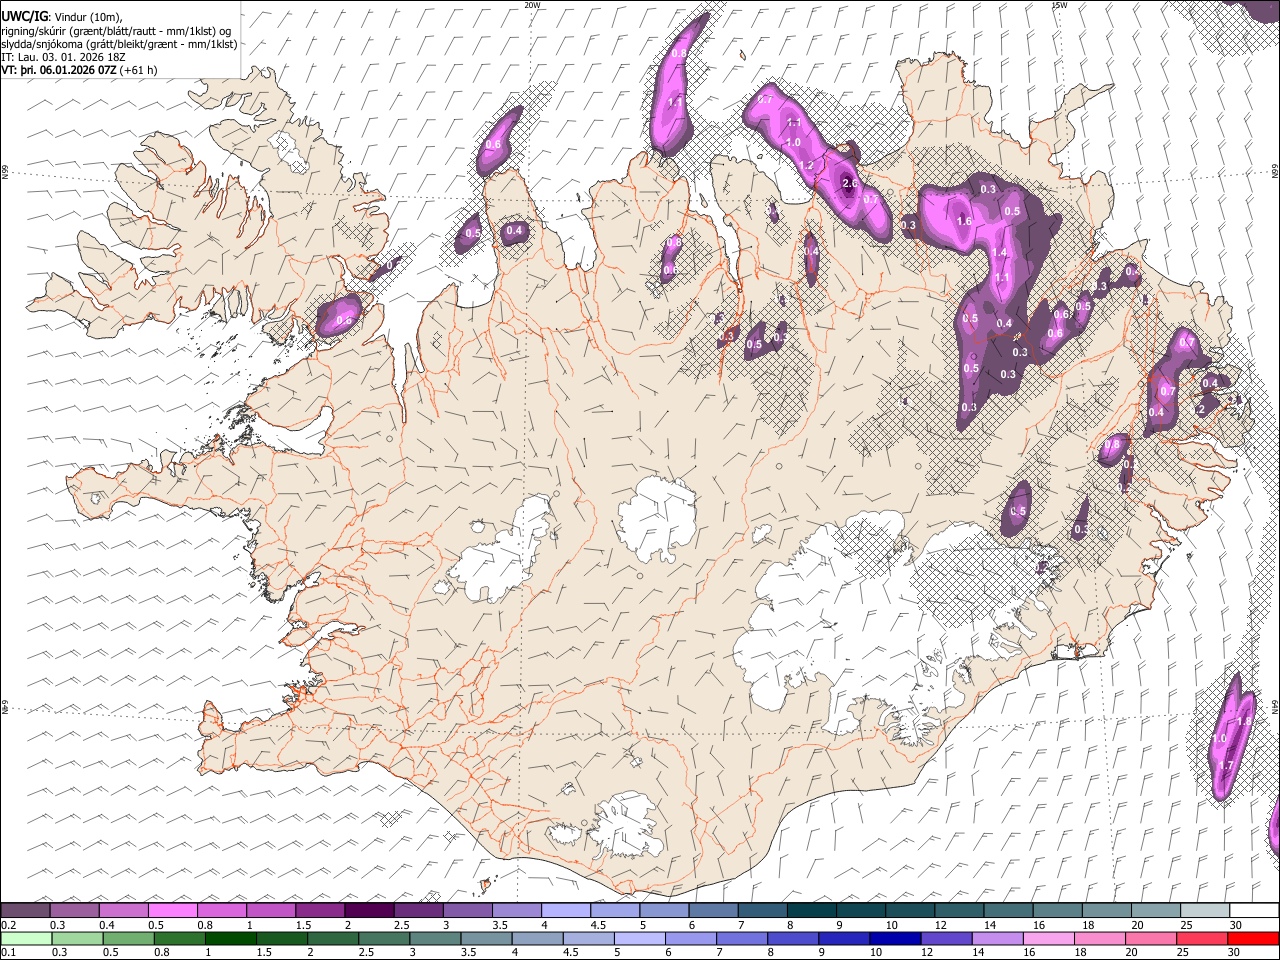Viewport: 1280px width, 960px height.
Task: Click the "0.2" label on the upper legend scale
Action: click(8, 925)
